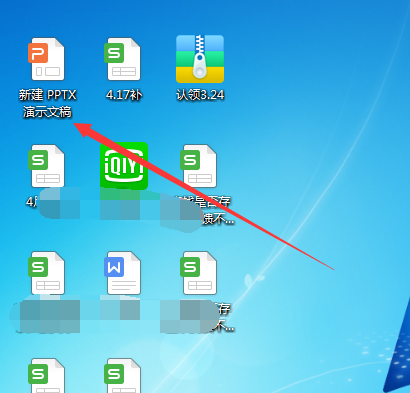Select the bottom-row spreadsheet icon below the Word document
The image size is (410, 393).
[x=123, y=375]
